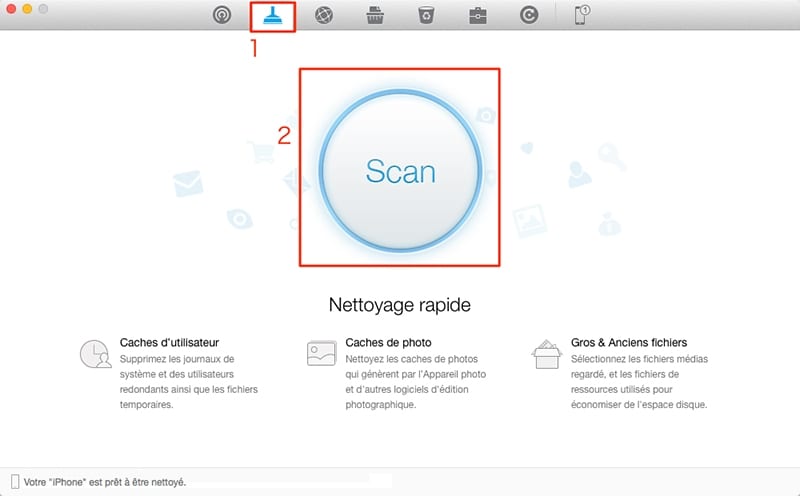Click the Gros & Anciens fichiers box icon
Screen dimensions: 800x496
[546, 354]
